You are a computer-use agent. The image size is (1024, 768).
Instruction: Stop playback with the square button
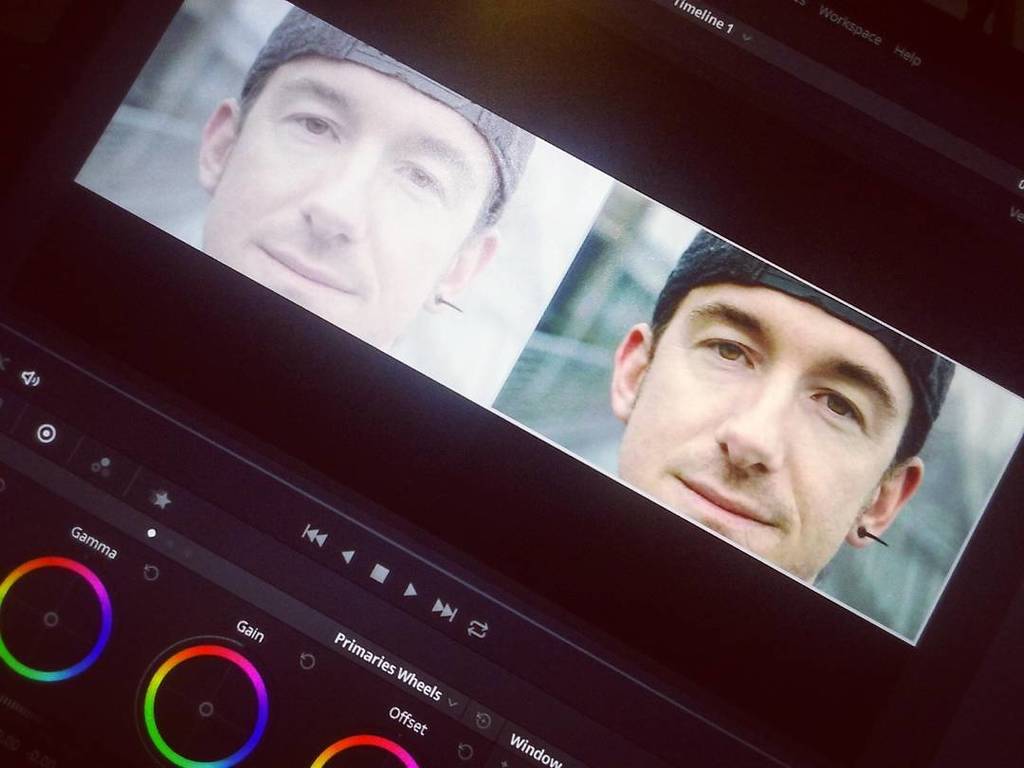coord(379,573)
